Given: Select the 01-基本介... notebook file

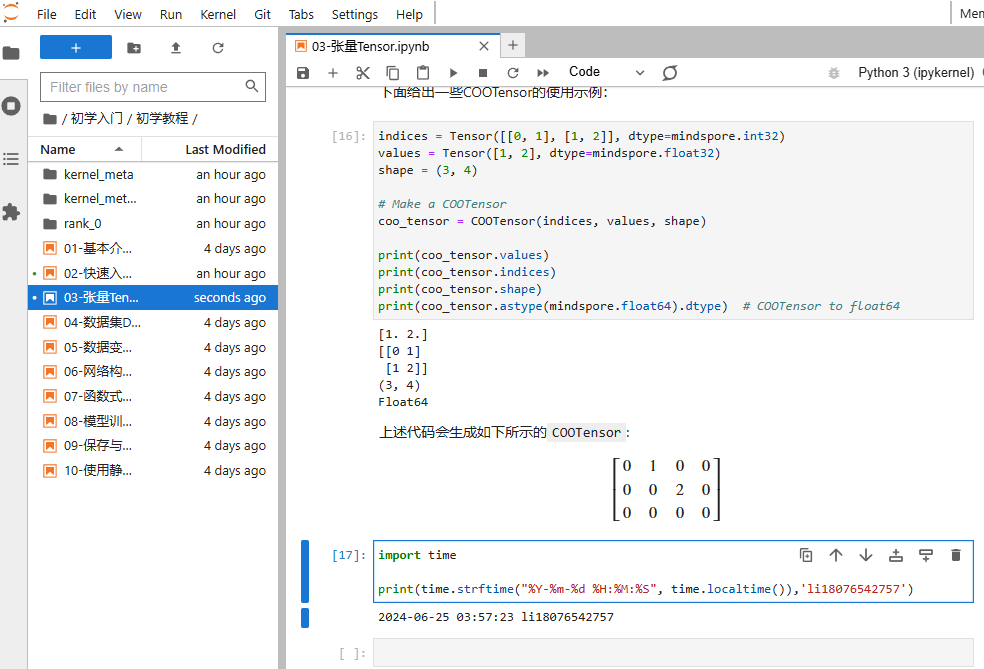Looking at the screenshot, I should pyautogui.click(x=153, y=249).
